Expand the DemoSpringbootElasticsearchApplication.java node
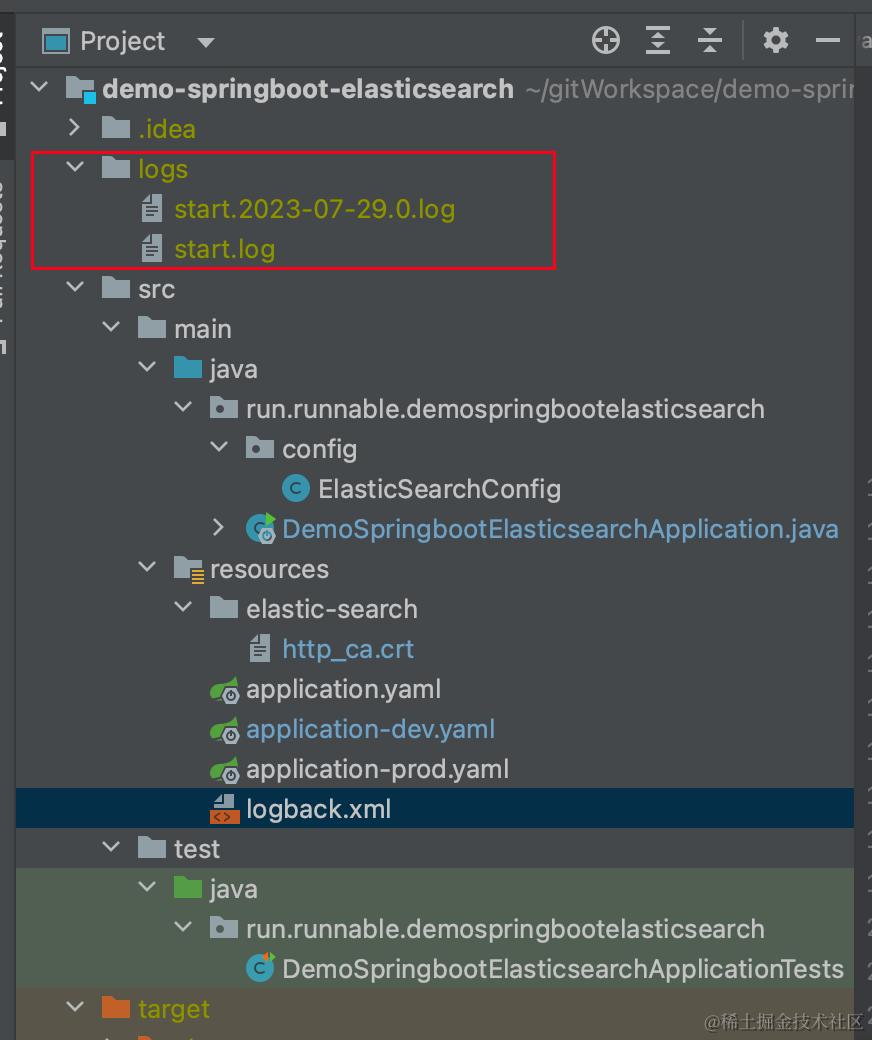The height and width of the screenshot is (1040, 872). [219, 527]
